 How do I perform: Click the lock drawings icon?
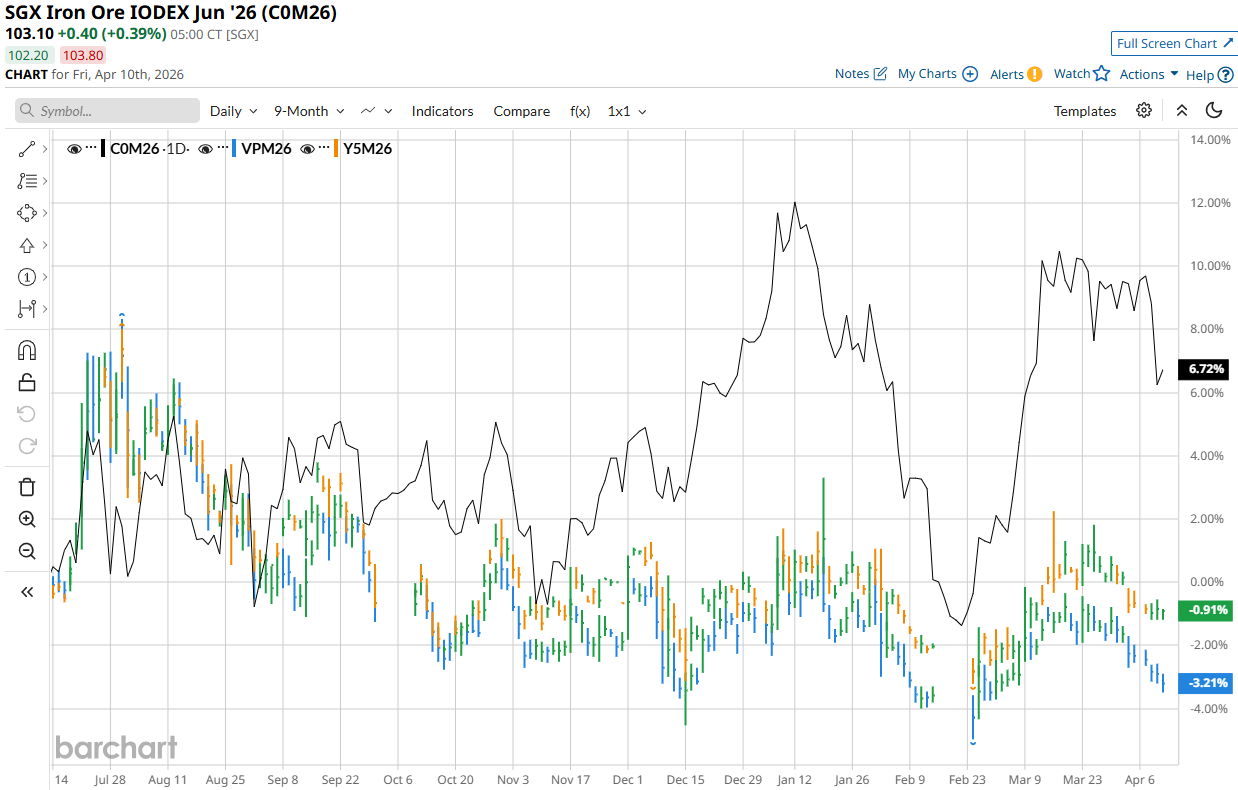coord(27,382)
